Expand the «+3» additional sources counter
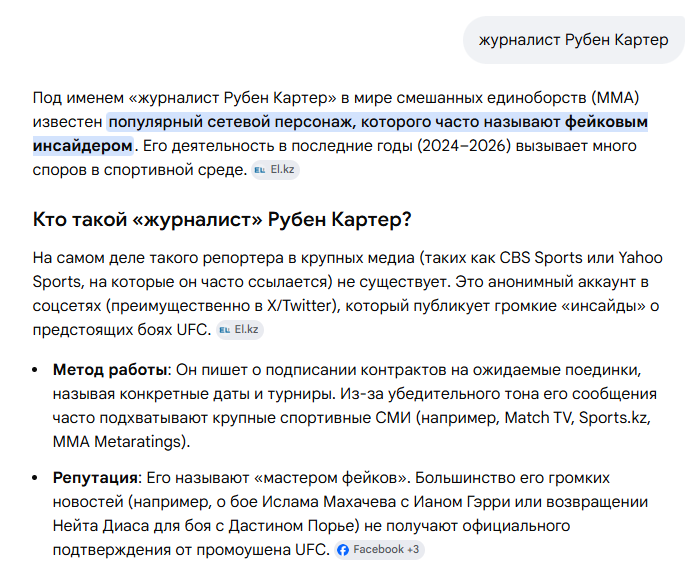Image resolution: width=700 pixels, height=573 pixels. pos(413,549)
